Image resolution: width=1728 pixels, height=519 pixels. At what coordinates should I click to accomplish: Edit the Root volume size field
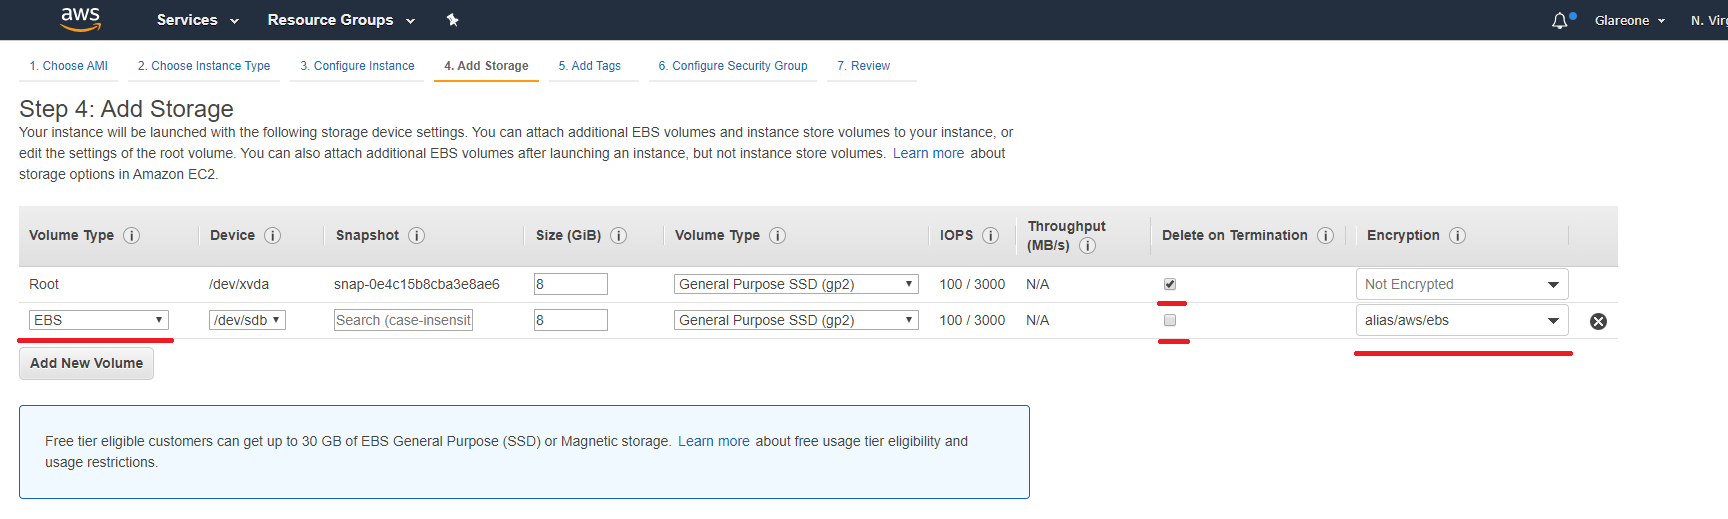point(570,284)
